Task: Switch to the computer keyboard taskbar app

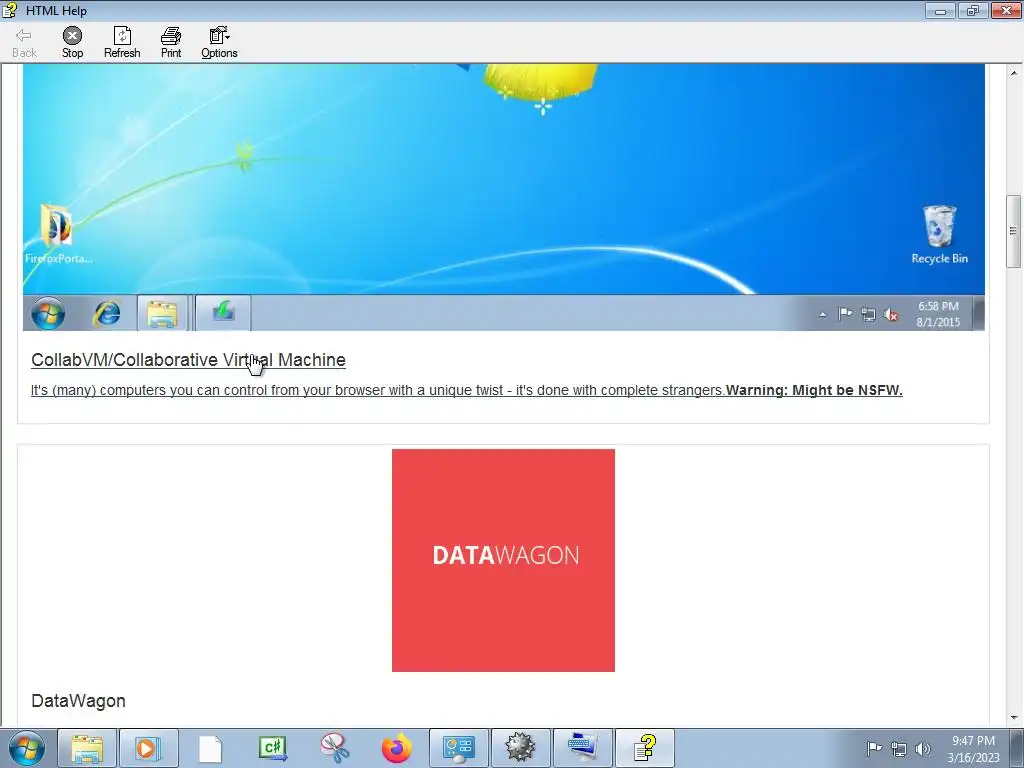Action: pyautogui.click(x=583, y=748)
